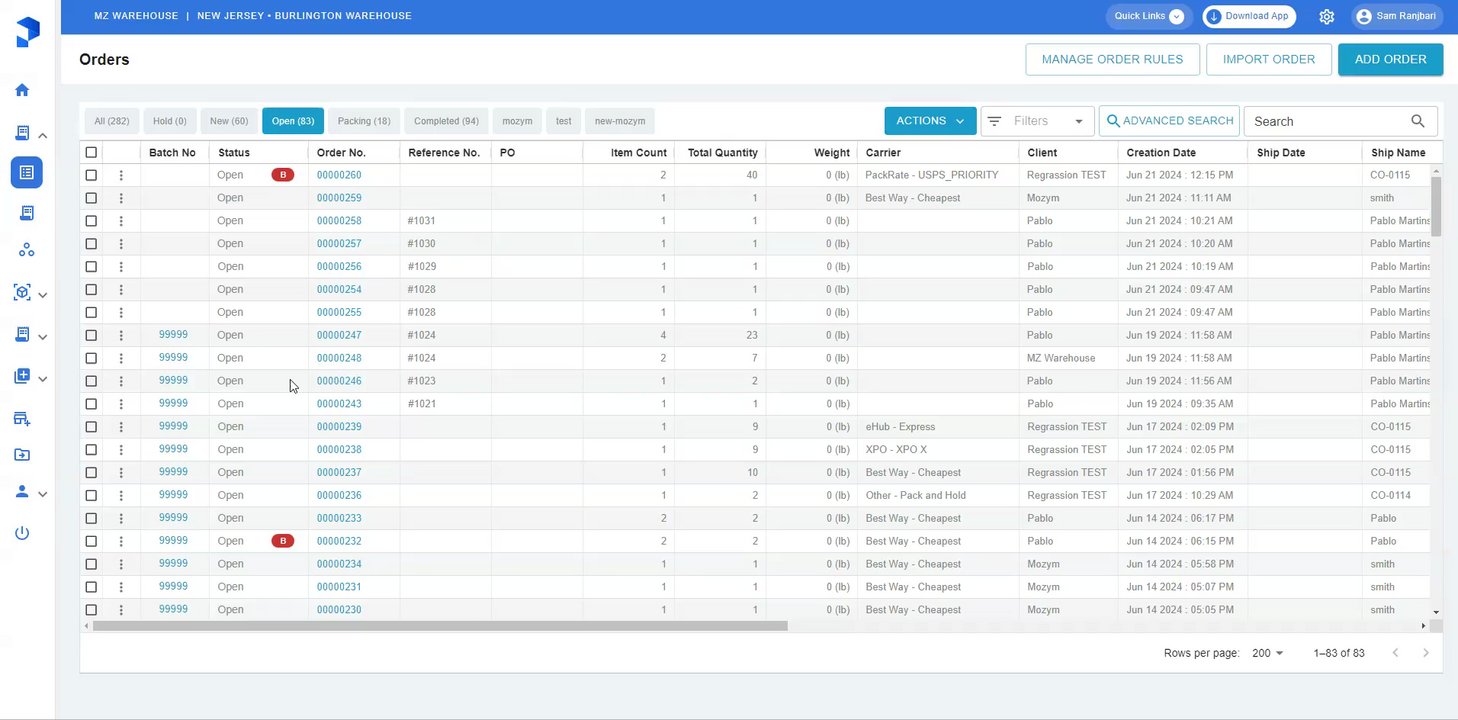Open the three-dot menu for order 00000230
This screenshot has width=1458, height=720.
tap(121, 610)
